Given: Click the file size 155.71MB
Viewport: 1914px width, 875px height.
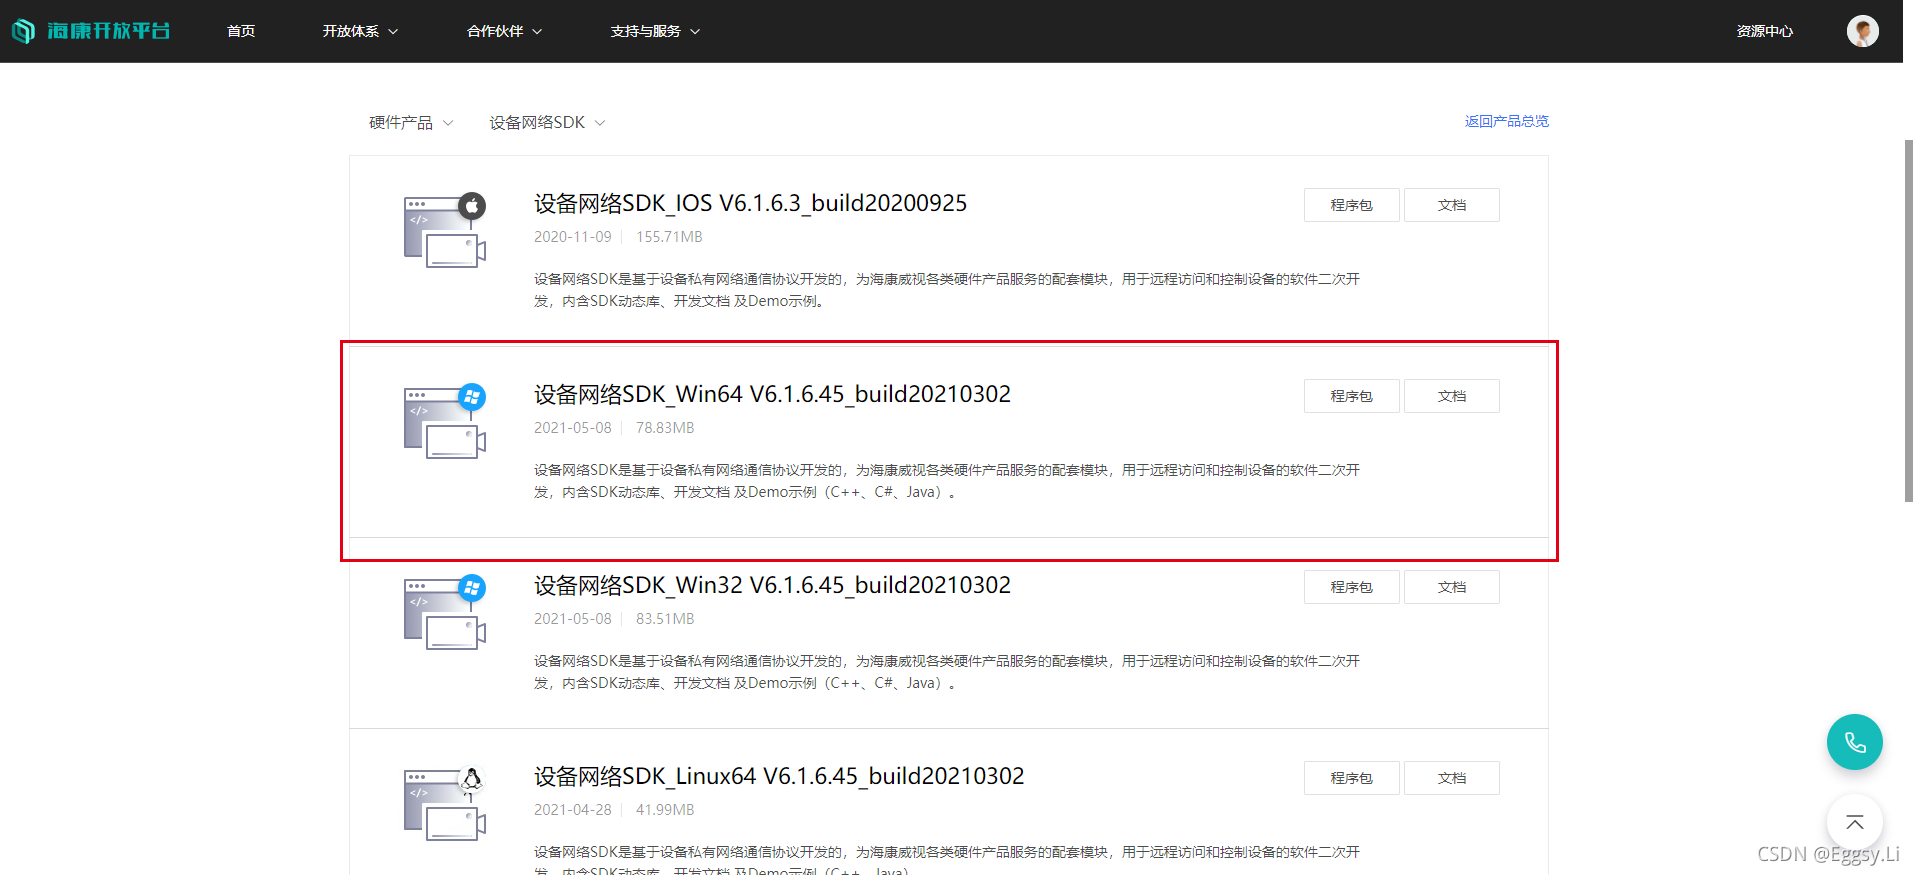Looking at the screenshot, I should [x=669, y=237].
